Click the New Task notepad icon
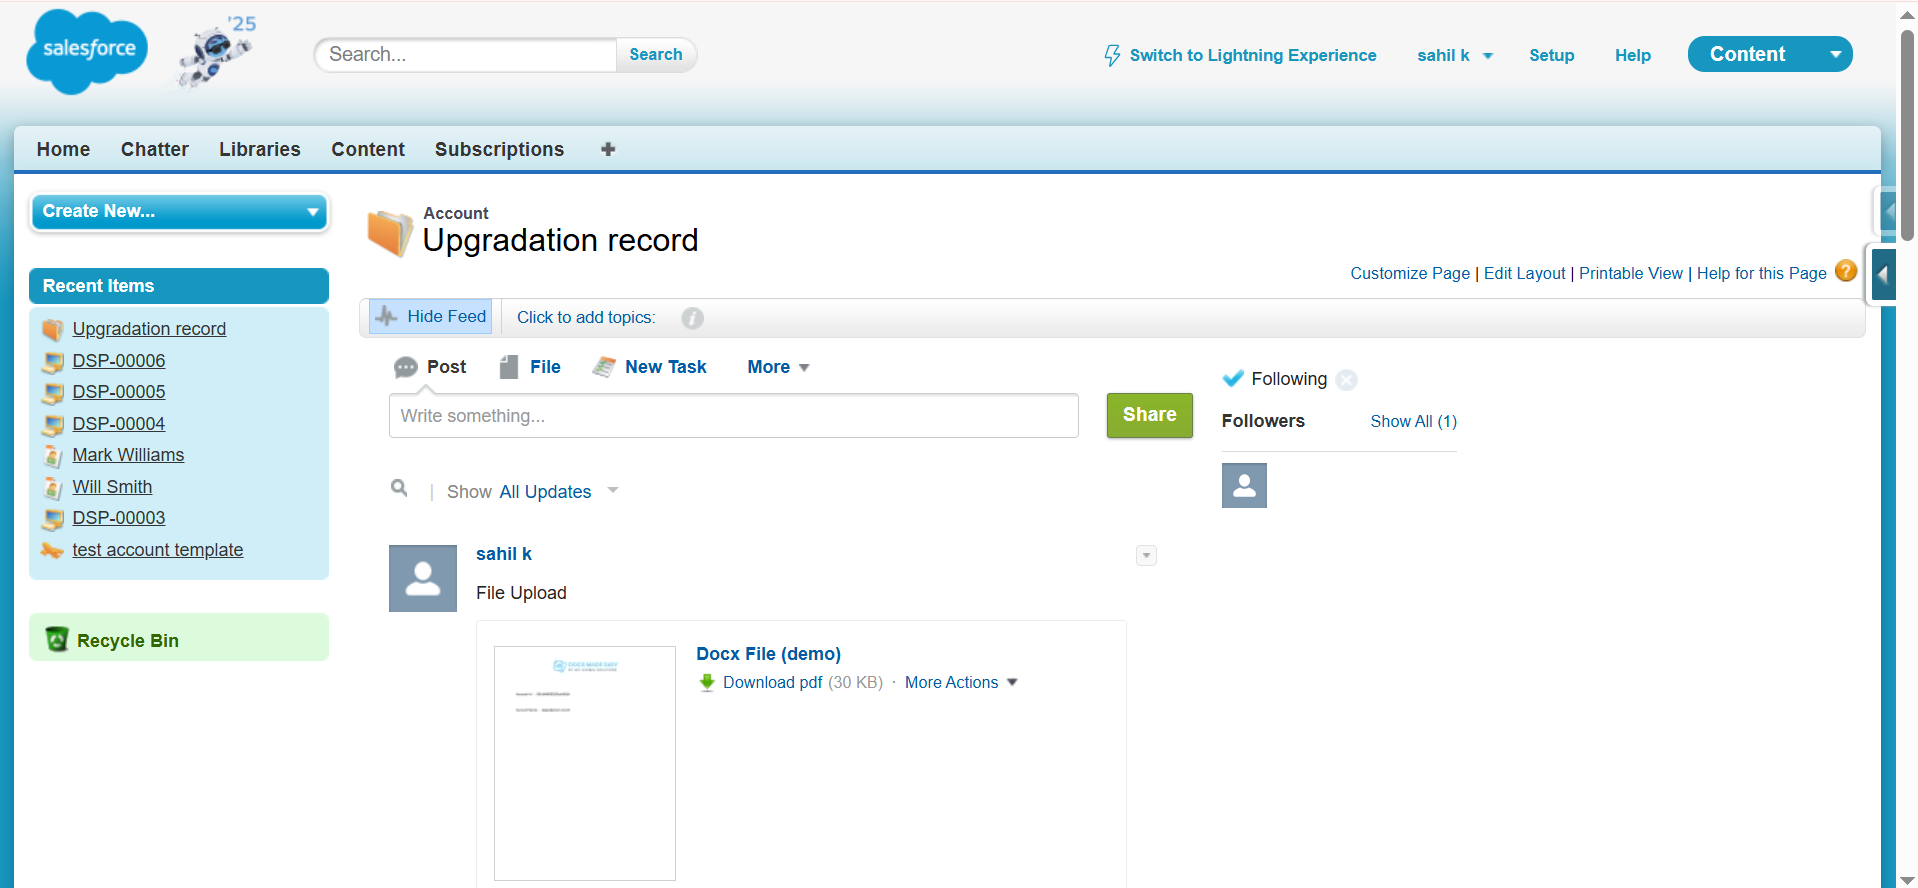The height and width of the screenshot is (888, 1918). [603, 367]
